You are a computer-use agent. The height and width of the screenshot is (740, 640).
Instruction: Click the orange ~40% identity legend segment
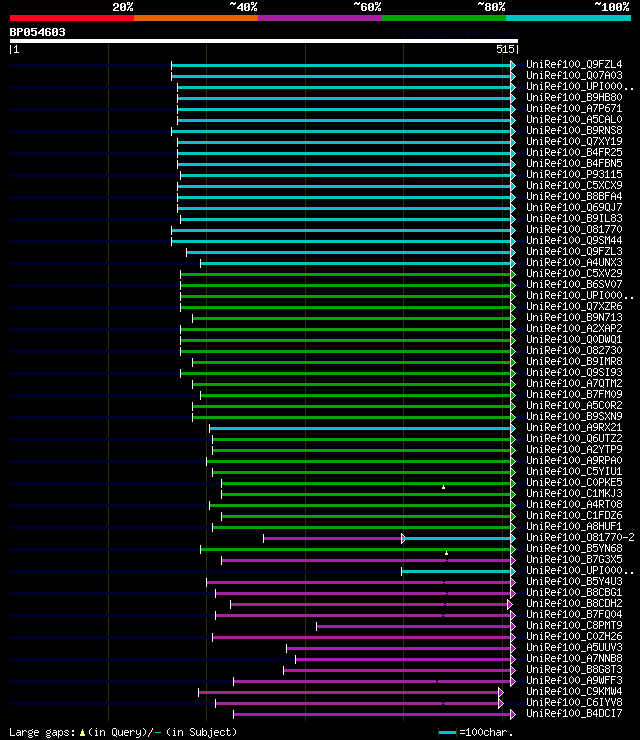(x=196, y=18)
